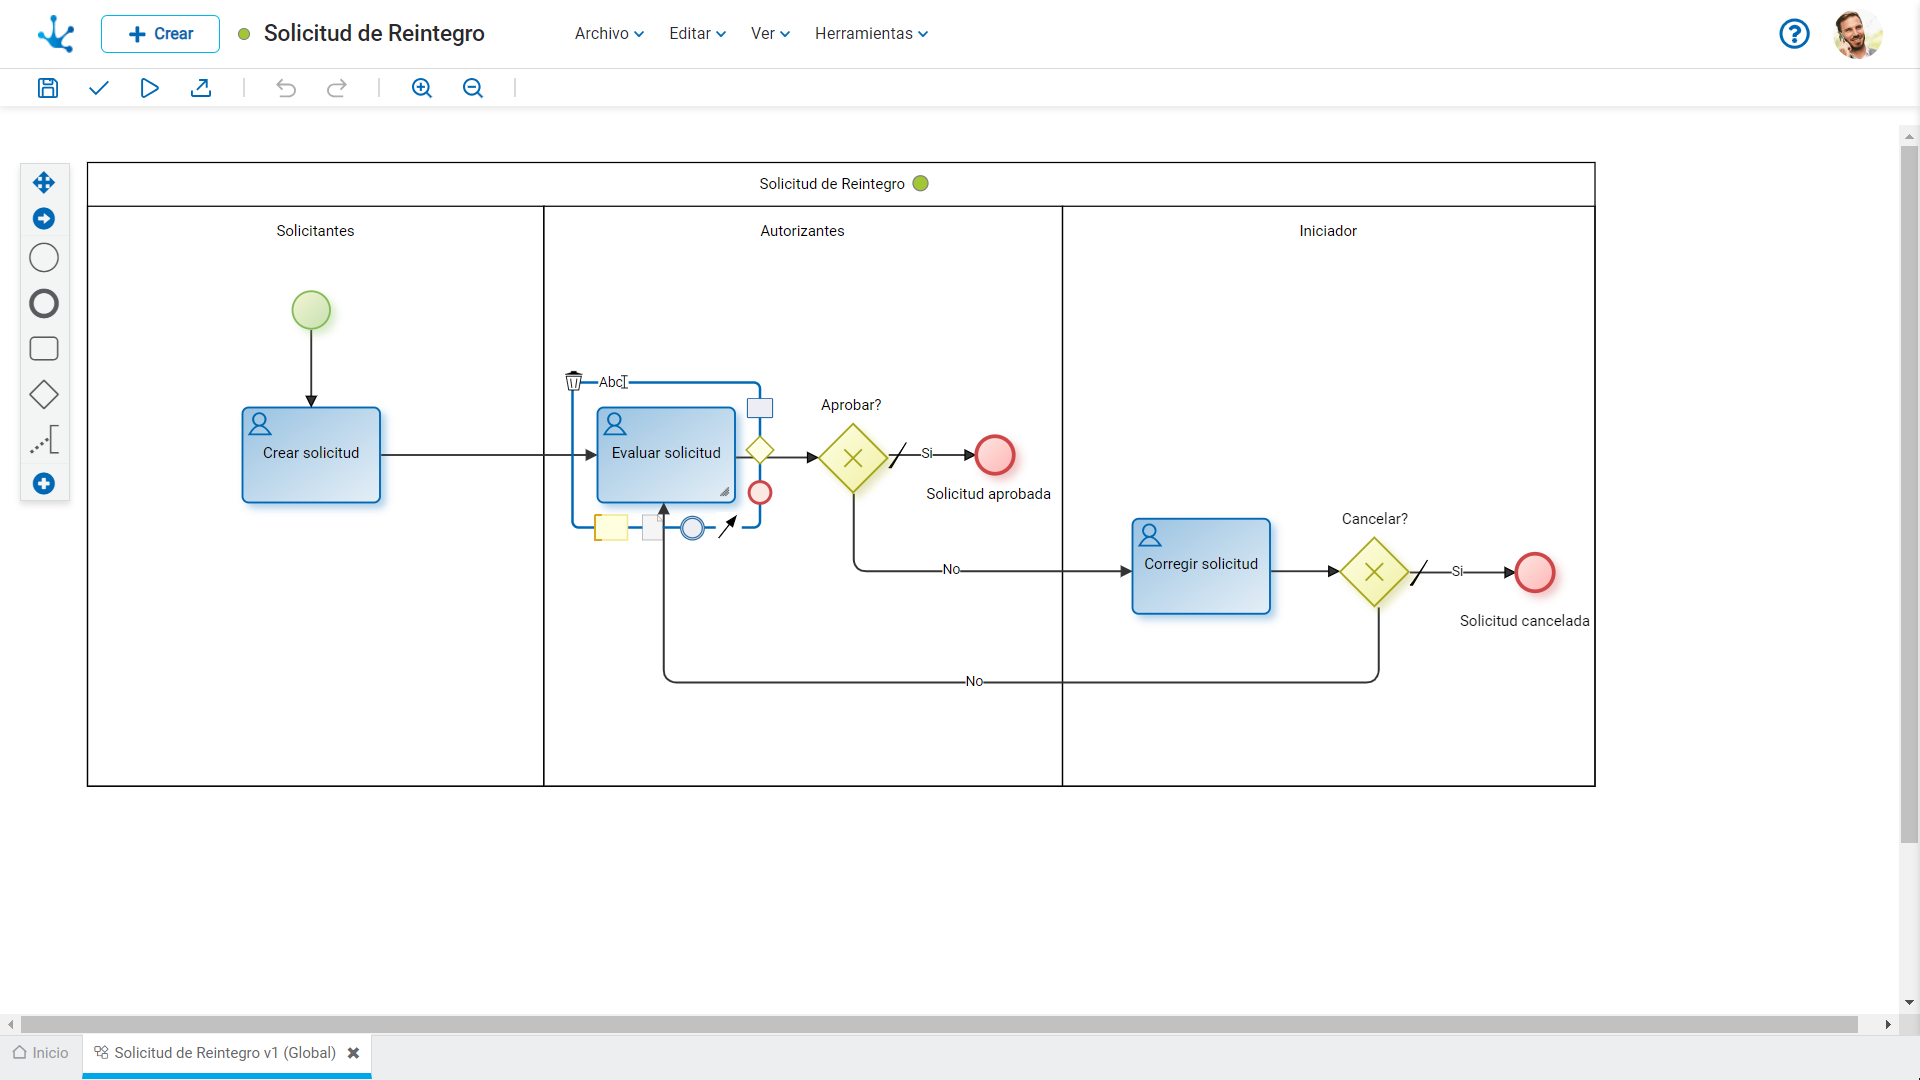Click the zoom in magnifier icon
Screen dimensions: 1920x1080
[x=422, y=88]
